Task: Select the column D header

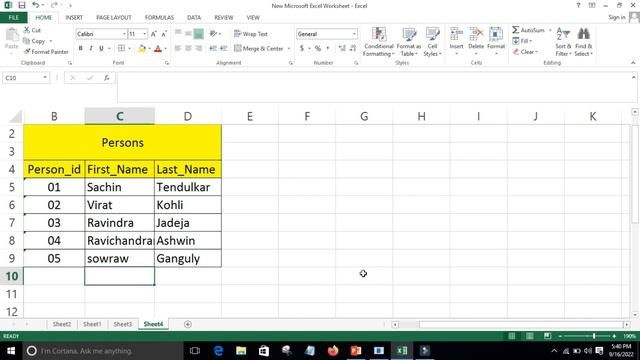Action: 188,116
